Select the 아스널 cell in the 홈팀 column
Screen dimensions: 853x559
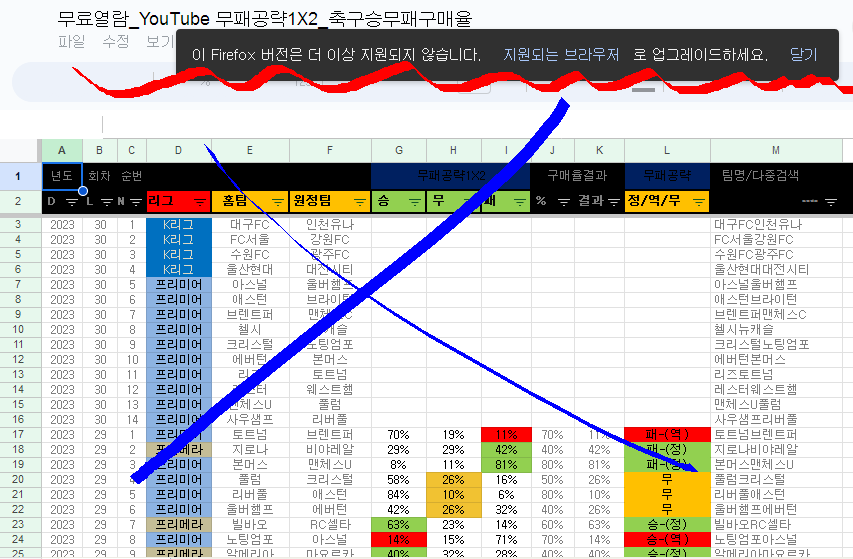click(250, 284)
